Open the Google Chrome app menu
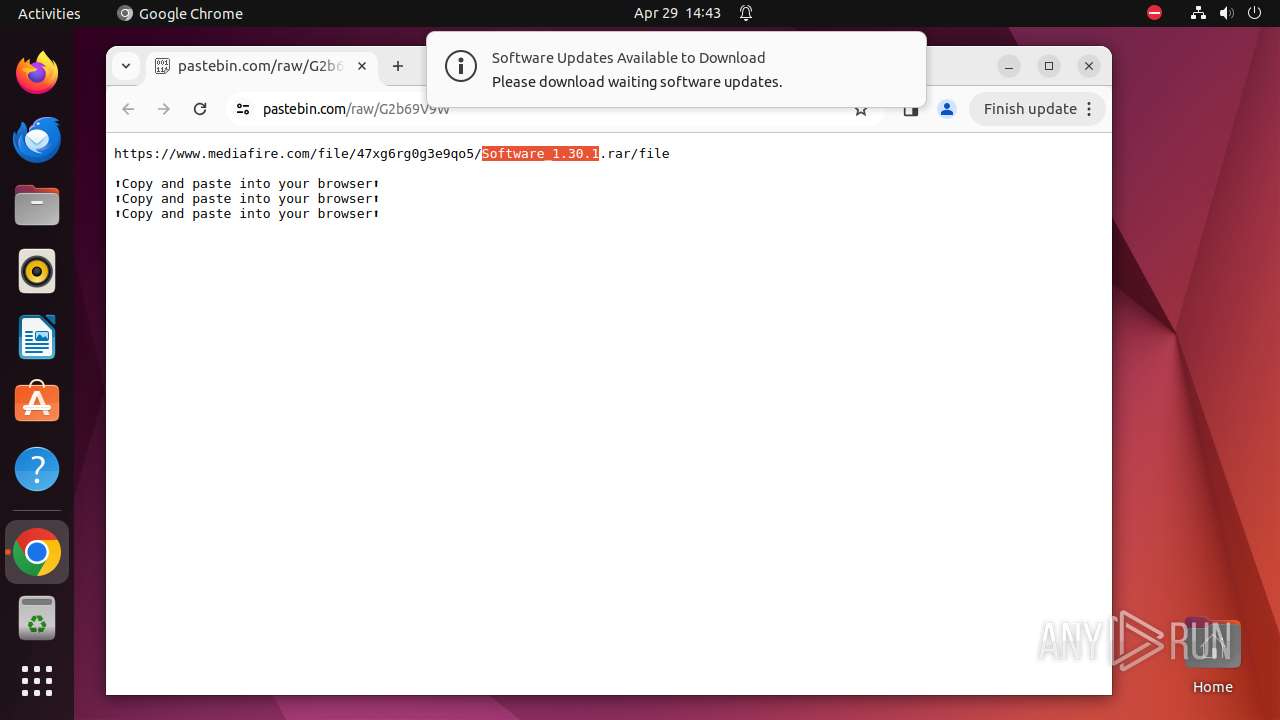The height and width of the screenshot is (720, 1280). [x=180, y=13]
